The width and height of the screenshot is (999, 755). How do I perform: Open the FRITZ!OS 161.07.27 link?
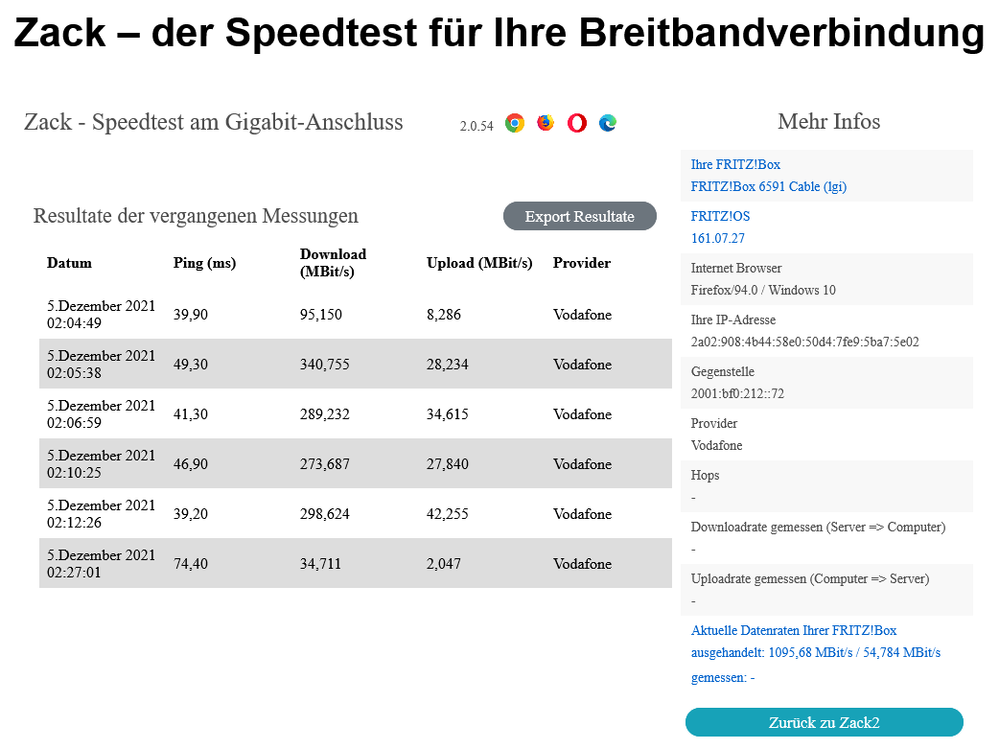coord(718,238)
